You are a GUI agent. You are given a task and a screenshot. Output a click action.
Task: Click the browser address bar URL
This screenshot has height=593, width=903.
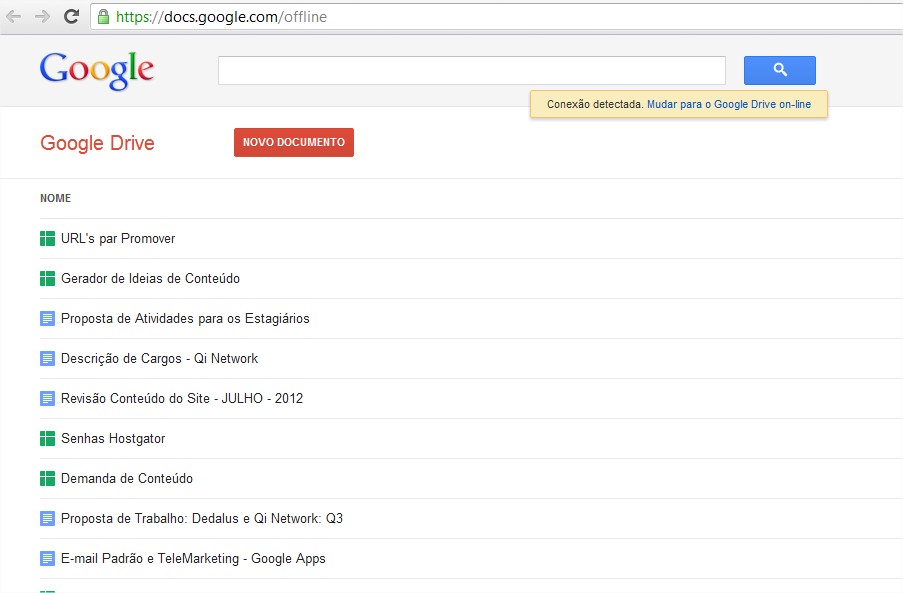click(x=221, y=17)
